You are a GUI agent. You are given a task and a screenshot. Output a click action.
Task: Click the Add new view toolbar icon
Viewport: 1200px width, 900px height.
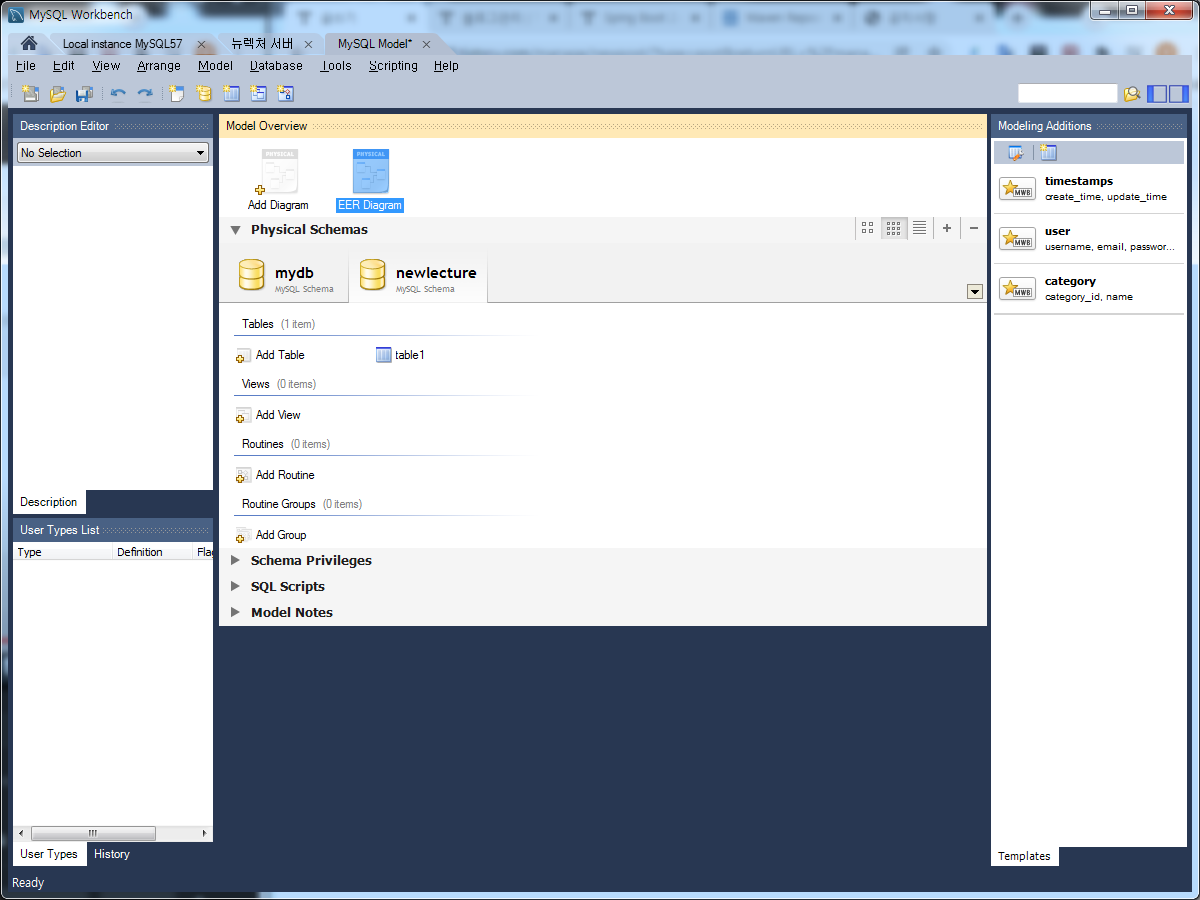(258, 94)
